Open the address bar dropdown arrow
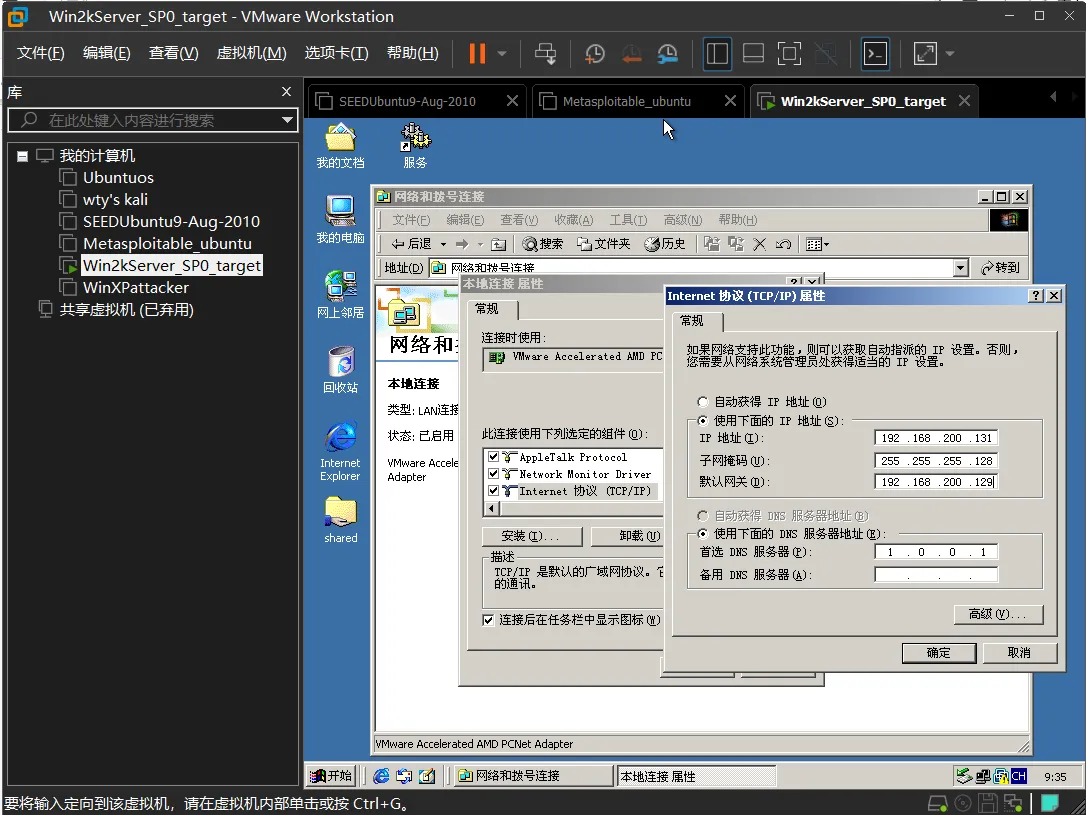Screen dimensions: 1086x815 click(961, 268)
